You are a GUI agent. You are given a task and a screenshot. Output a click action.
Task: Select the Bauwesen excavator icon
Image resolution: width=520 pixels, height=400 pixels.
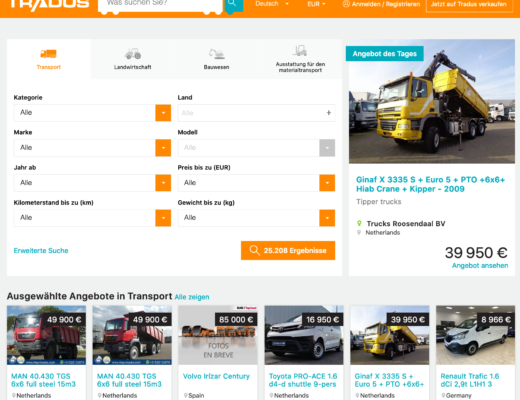click(x=216, y=54)
